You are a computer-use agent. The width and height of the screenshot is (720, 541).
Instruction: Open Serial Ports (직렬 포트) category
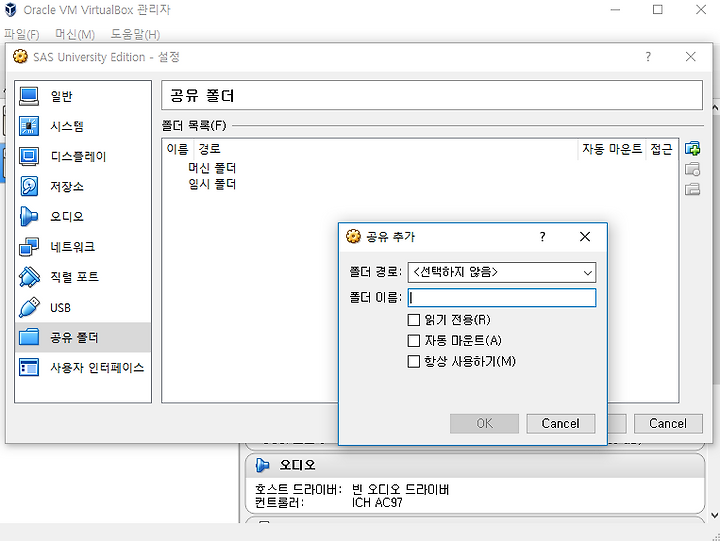[x=83, y=277]
